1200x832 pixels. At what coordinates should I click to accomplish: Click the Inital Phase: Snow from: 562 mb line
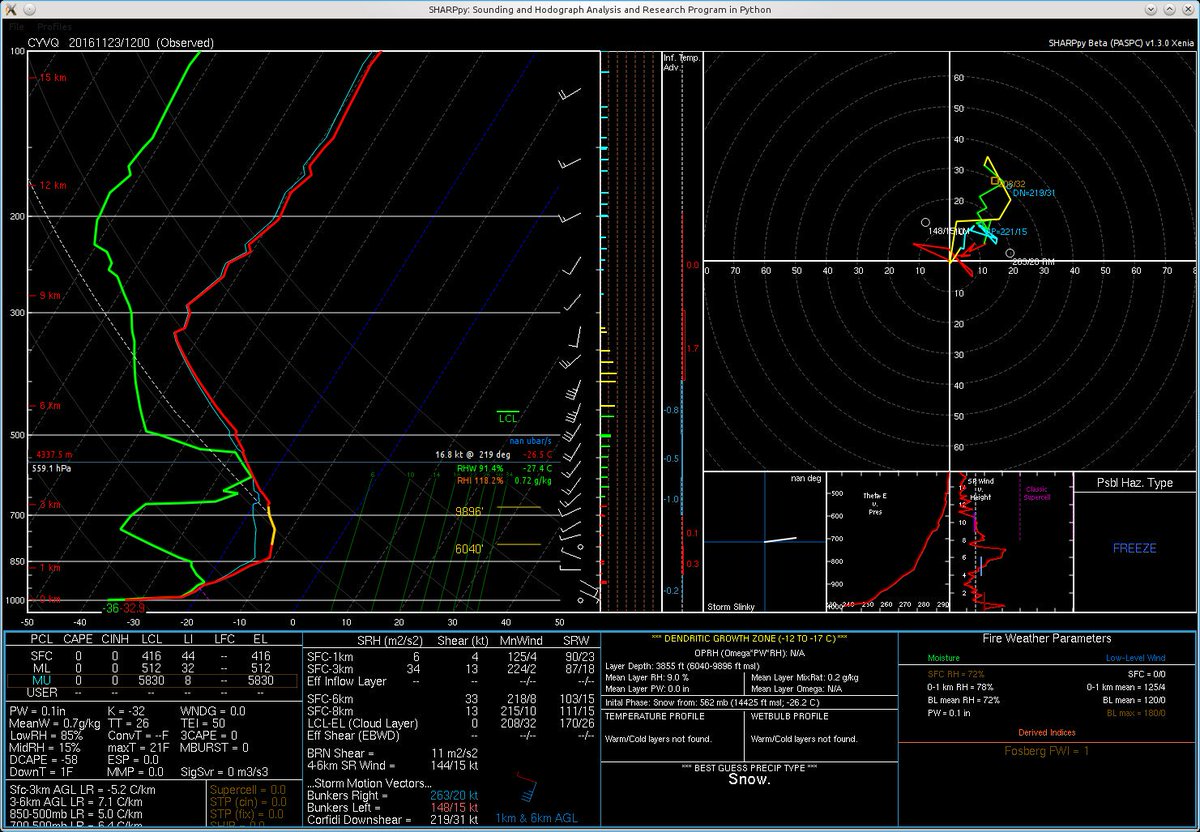[x=712, y=702]
